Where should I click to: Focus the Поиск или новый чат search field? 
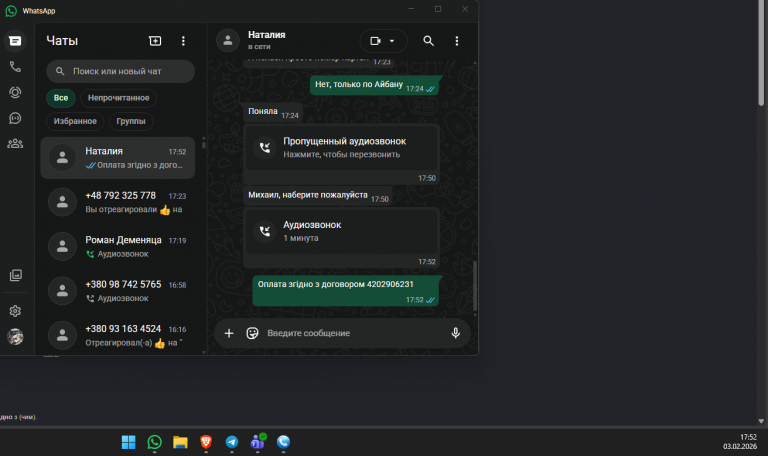pyautogui.click(x=120, y=72)
